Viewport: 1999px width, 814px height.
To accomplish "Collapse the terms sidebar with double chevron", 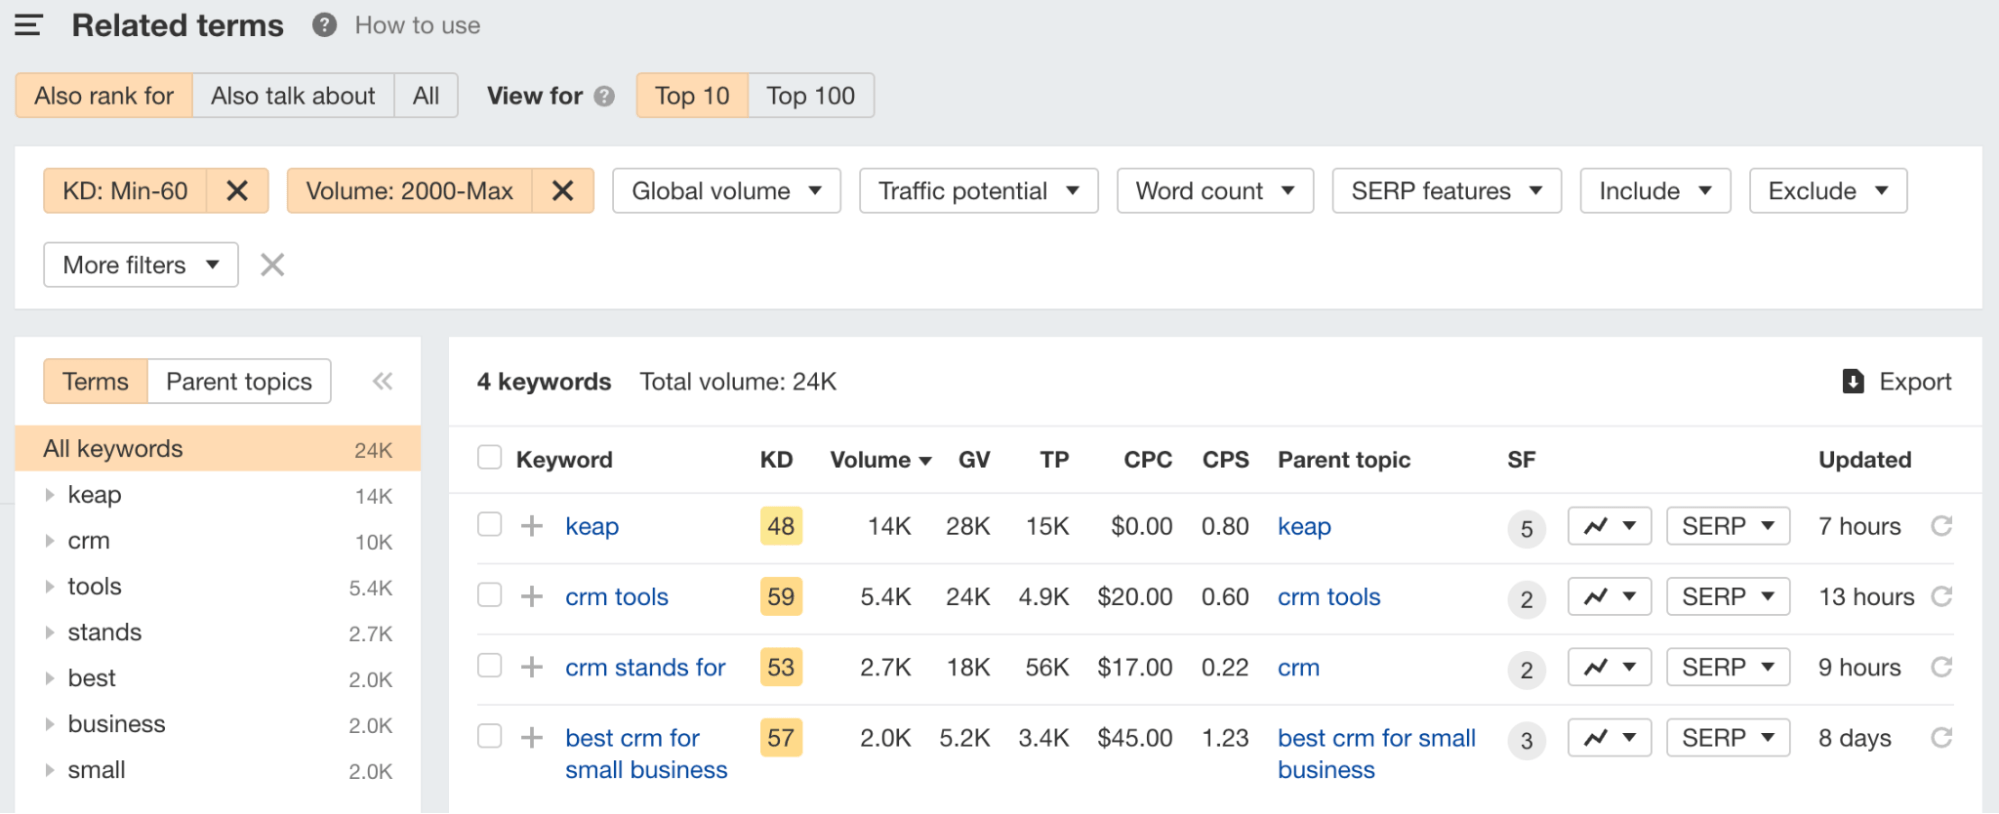I will (x=382, y=381).
